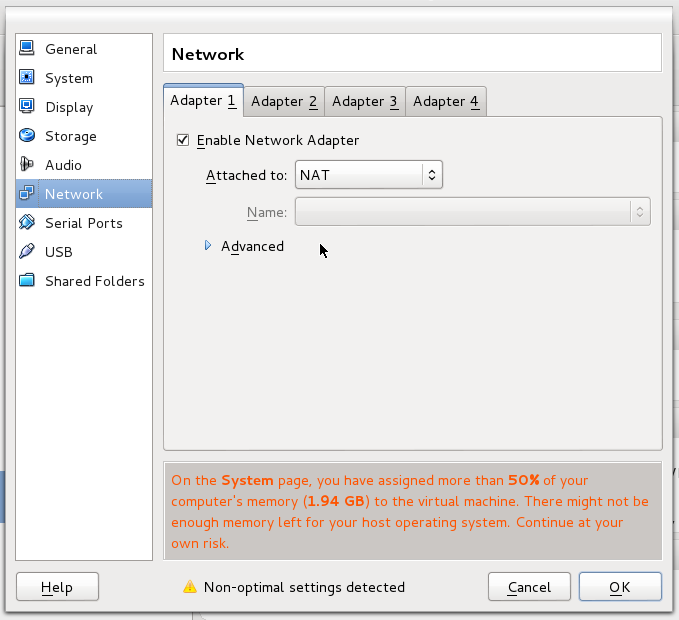
Task: Confirm settings with OK button
Action: [x=620, y=587]
